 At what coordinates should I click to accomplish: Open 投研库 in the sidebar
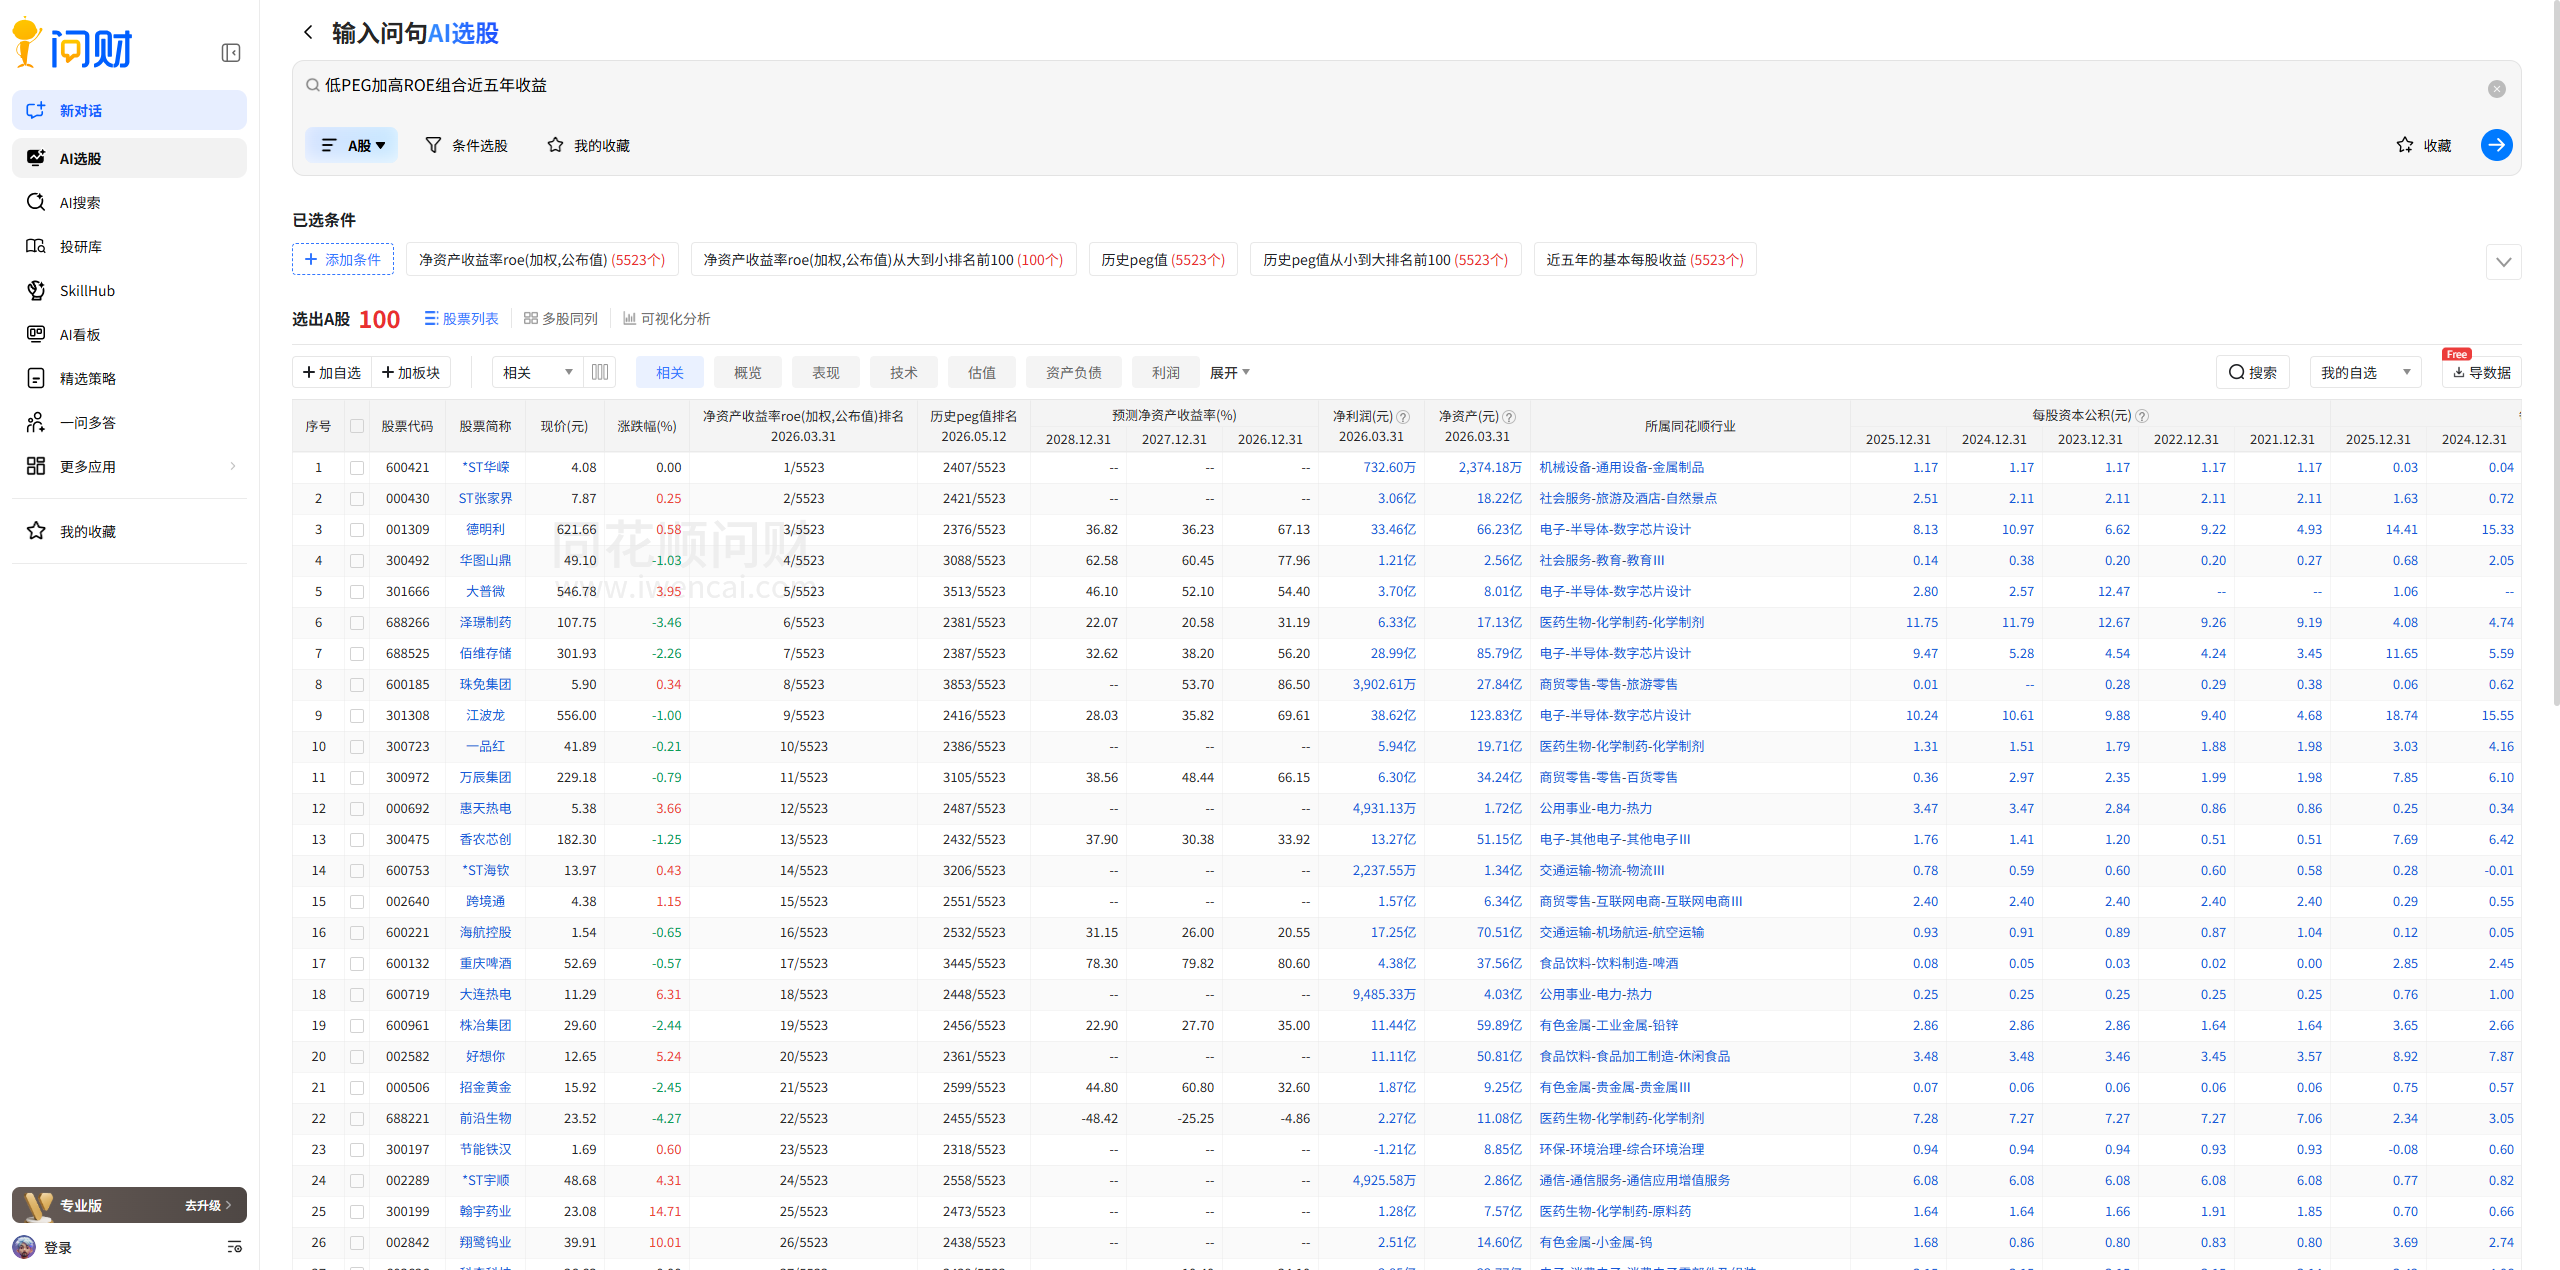point(129,246)
